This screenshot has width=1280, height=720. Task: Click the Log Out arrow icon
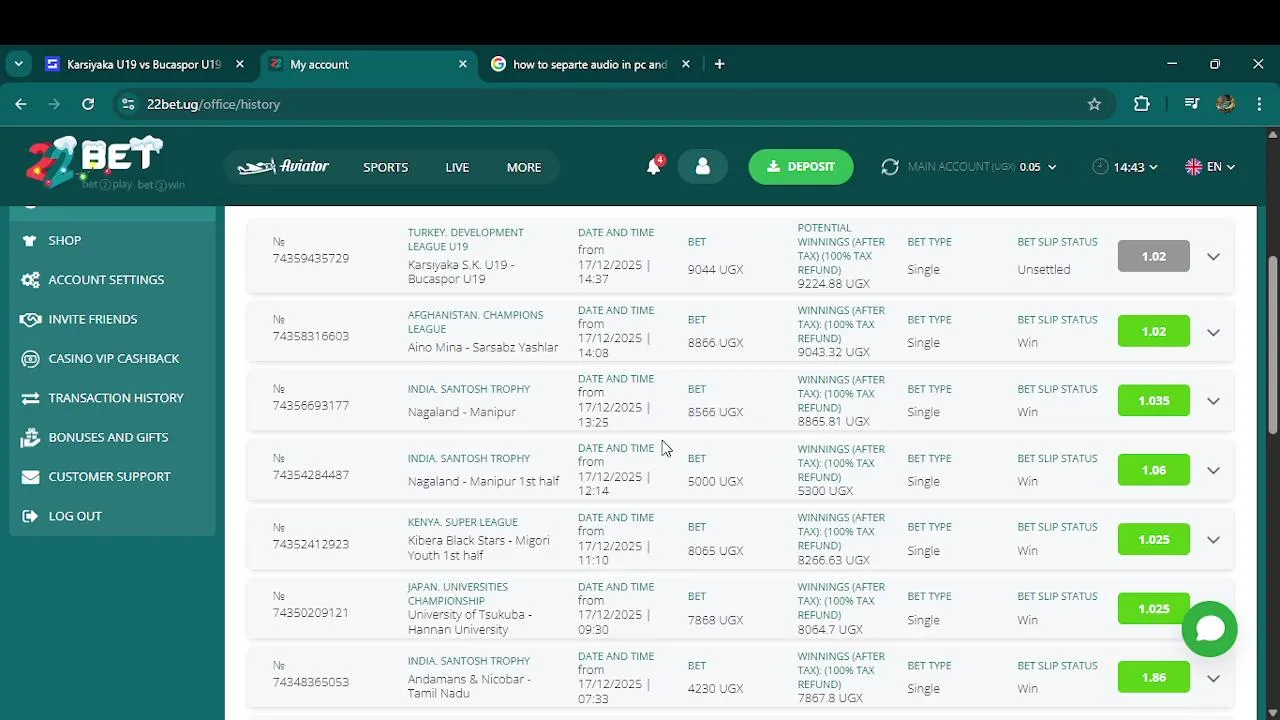pyautogui.click(x=30, y=516)
